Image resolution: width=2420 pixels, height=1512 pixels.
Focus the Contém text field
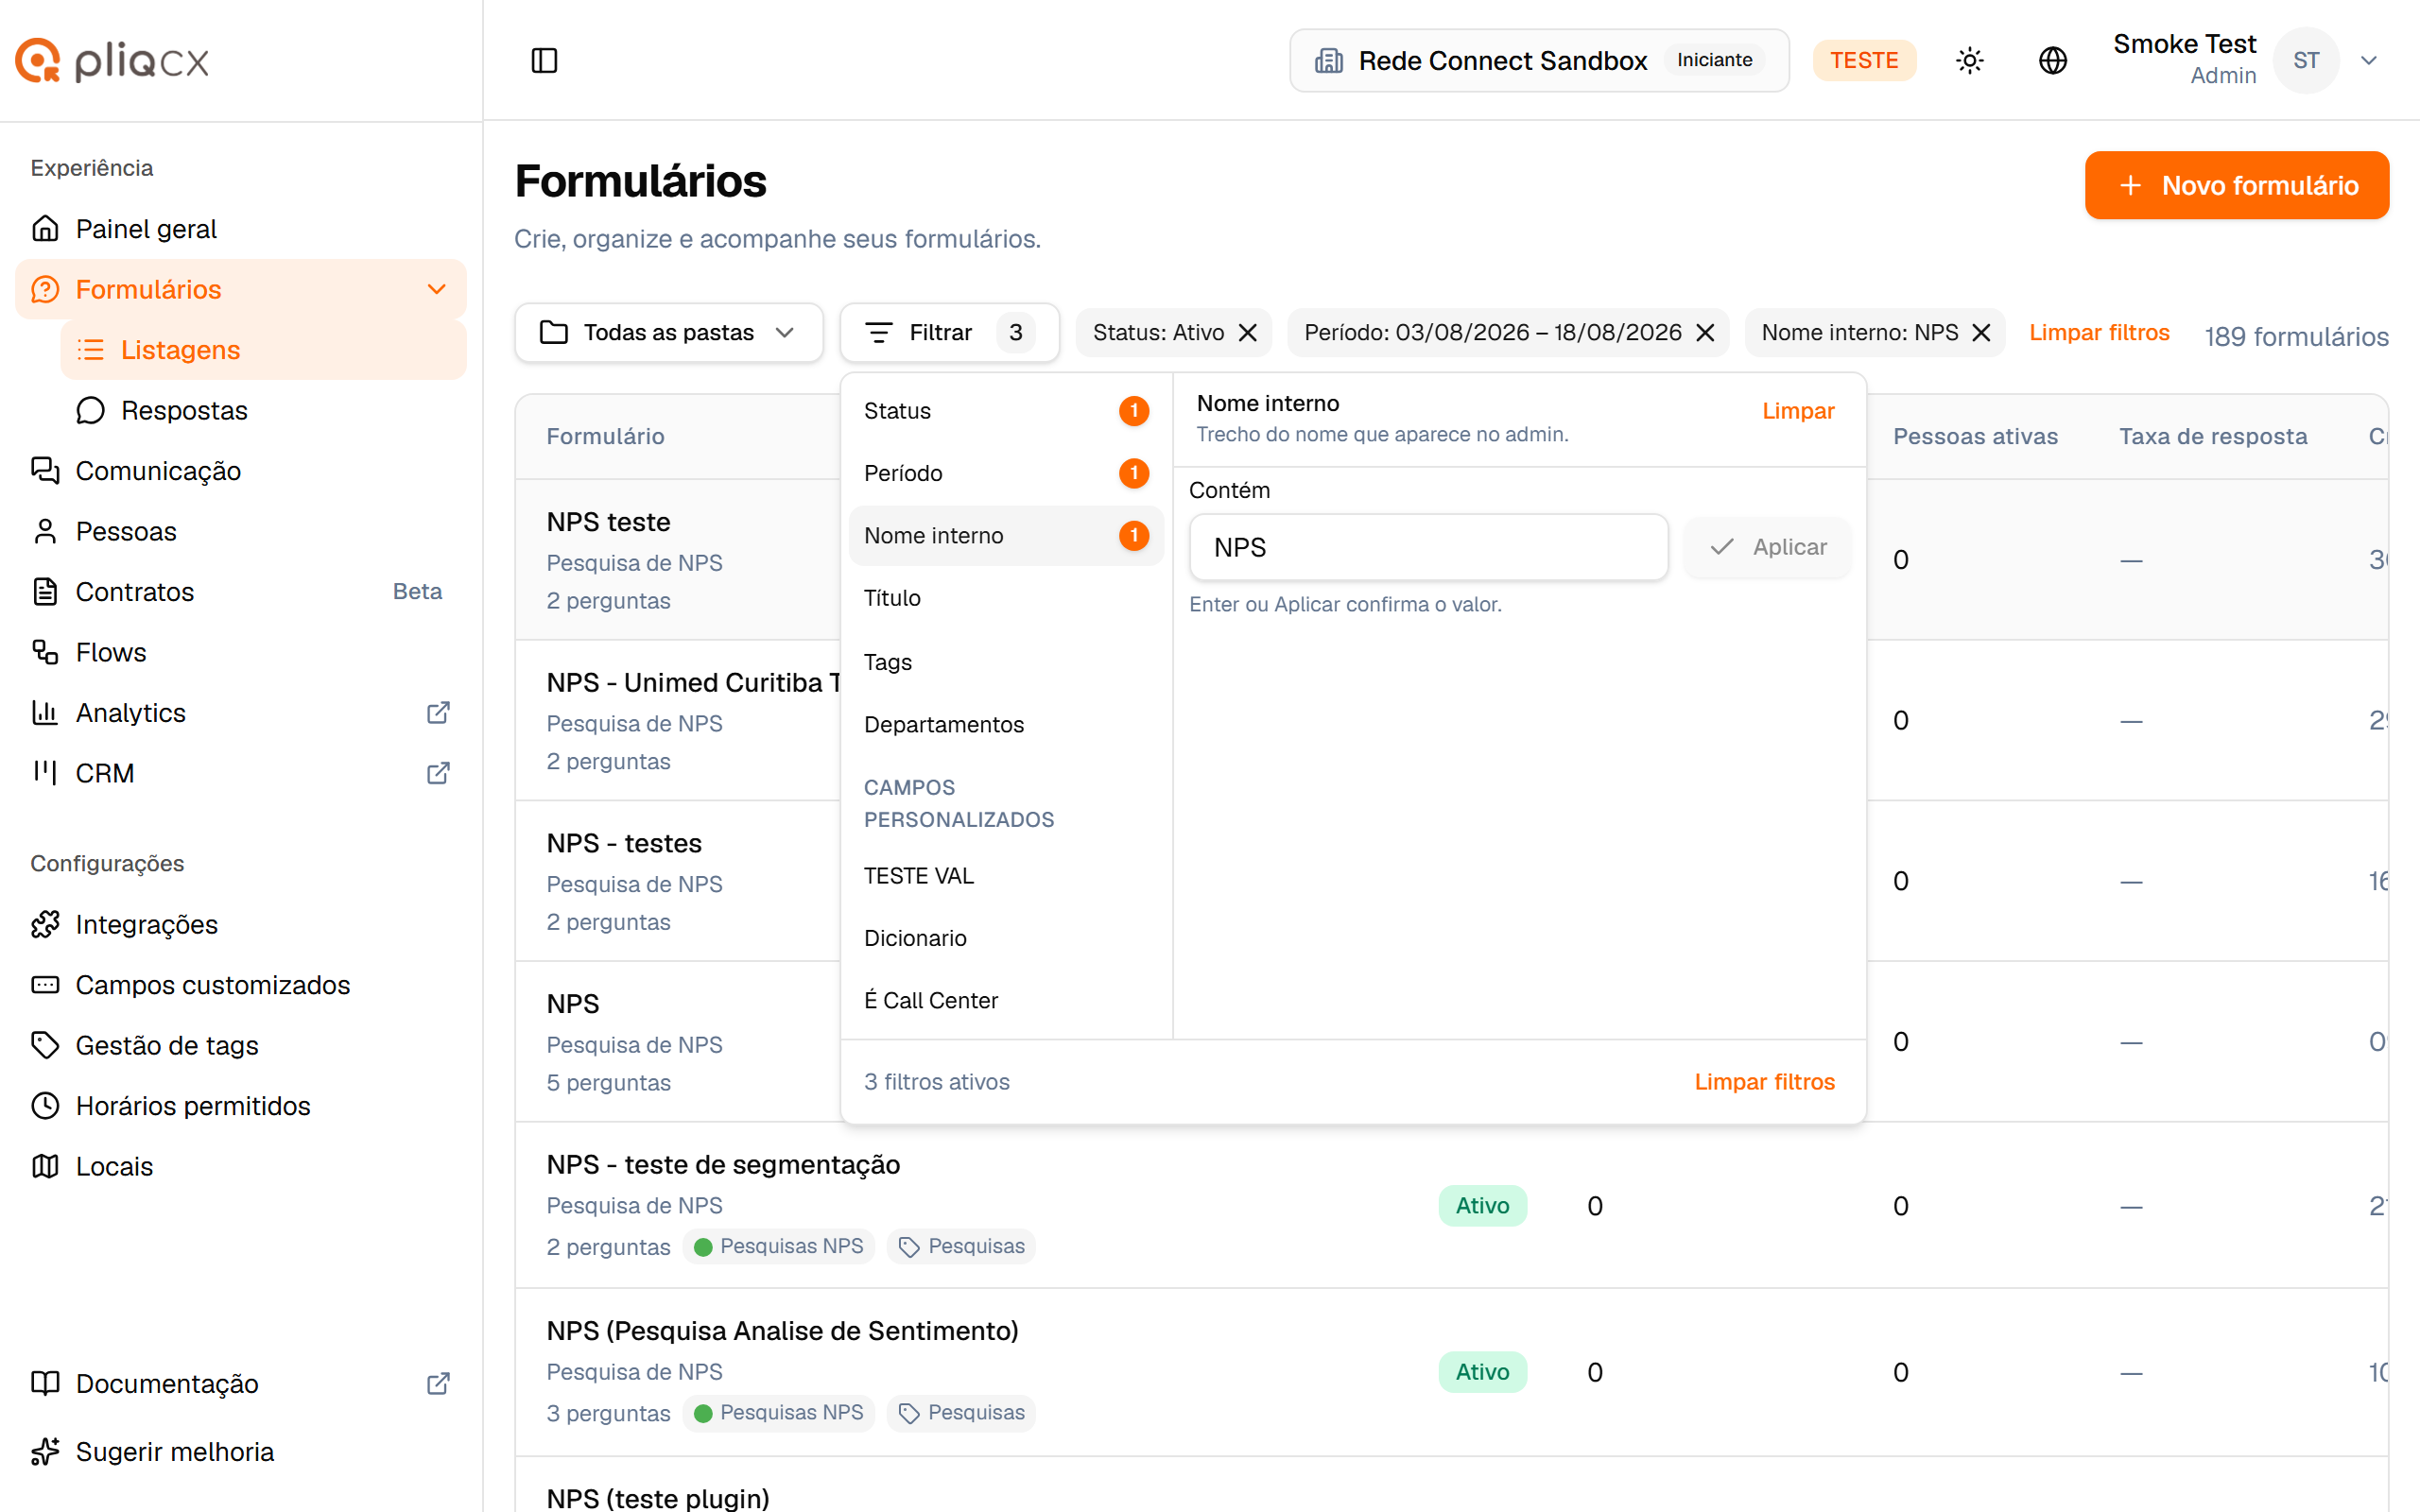click(x=1428, y=547)
